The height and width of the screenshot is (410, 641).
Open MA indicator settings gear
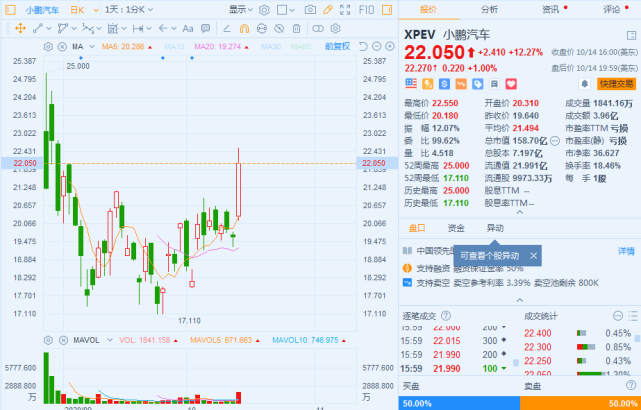(48, 47)
